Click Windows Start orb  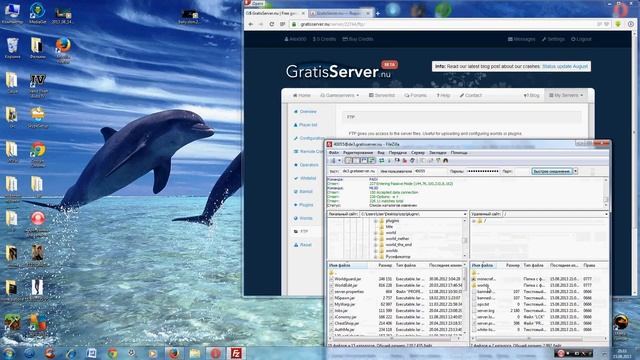[x=9, y=353]
